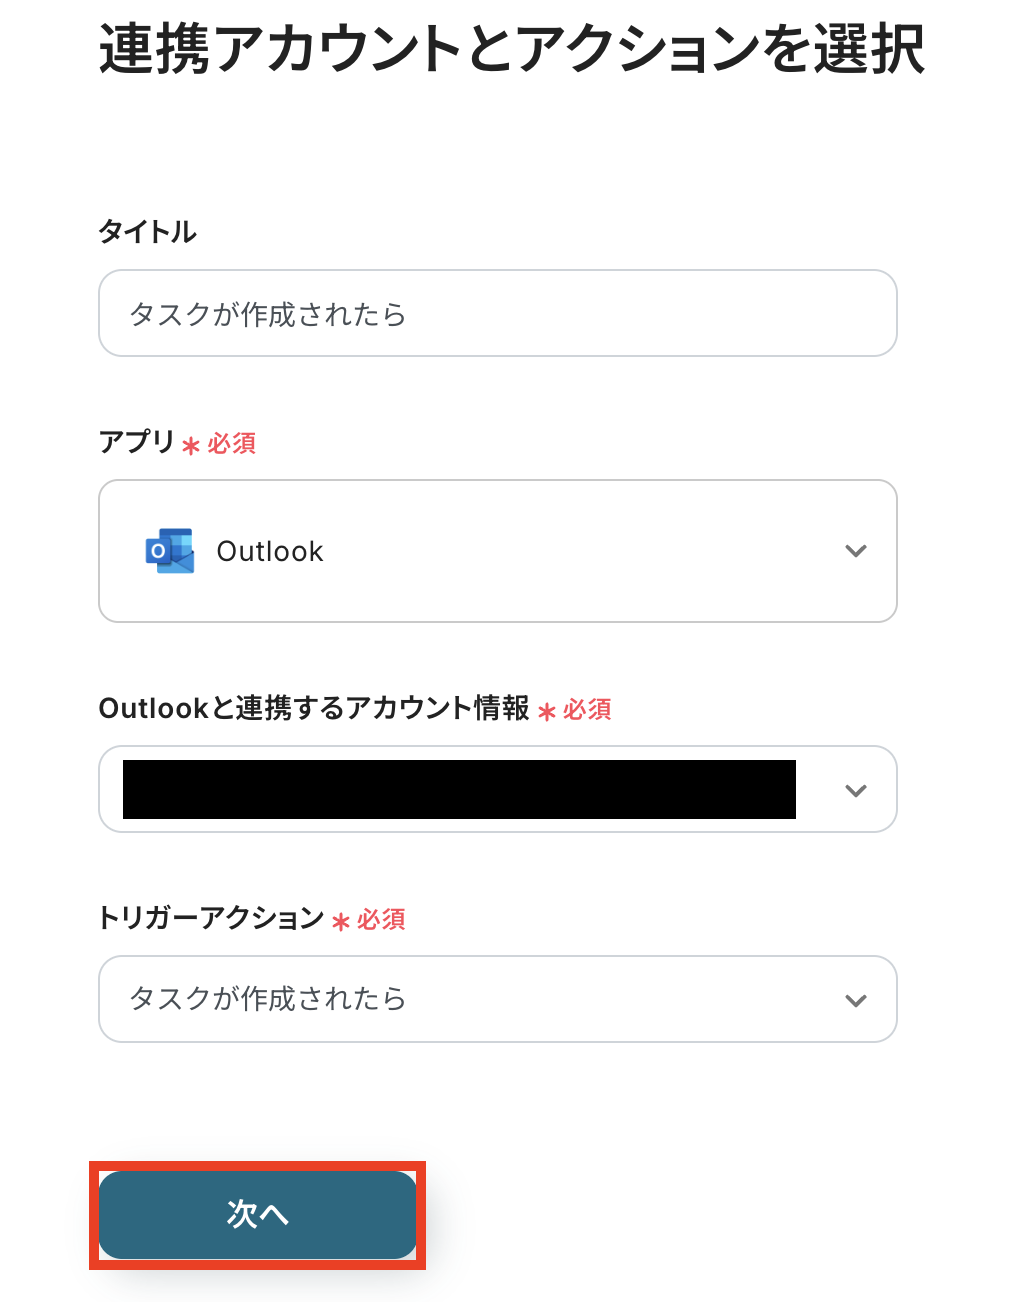Click the トリガーアクション field label
Viewport: 1016px width, 1302px height.
[x=211, y=918]
